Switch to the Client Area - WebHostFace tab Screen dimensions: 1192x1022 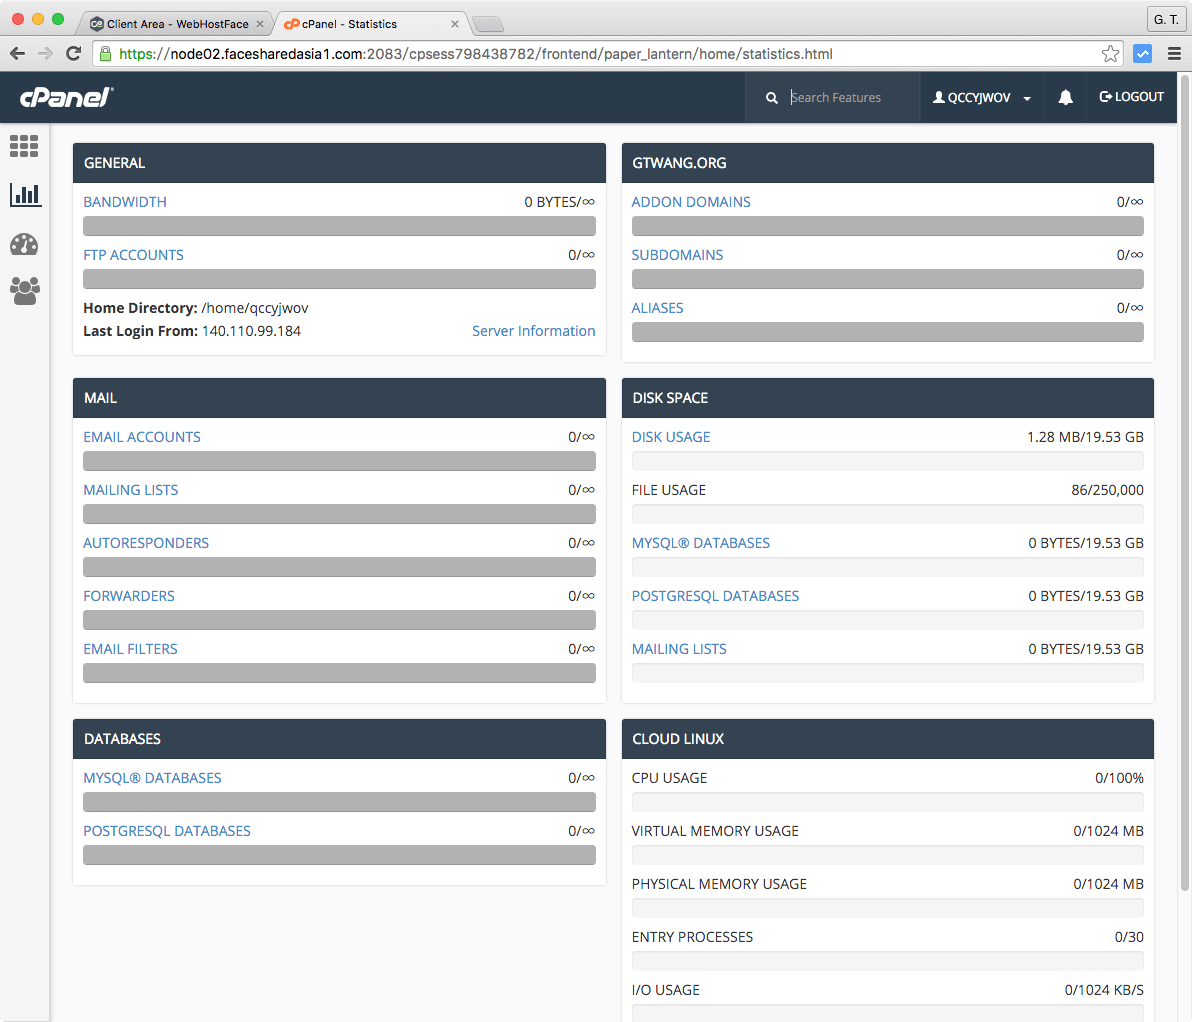[176, 21]
